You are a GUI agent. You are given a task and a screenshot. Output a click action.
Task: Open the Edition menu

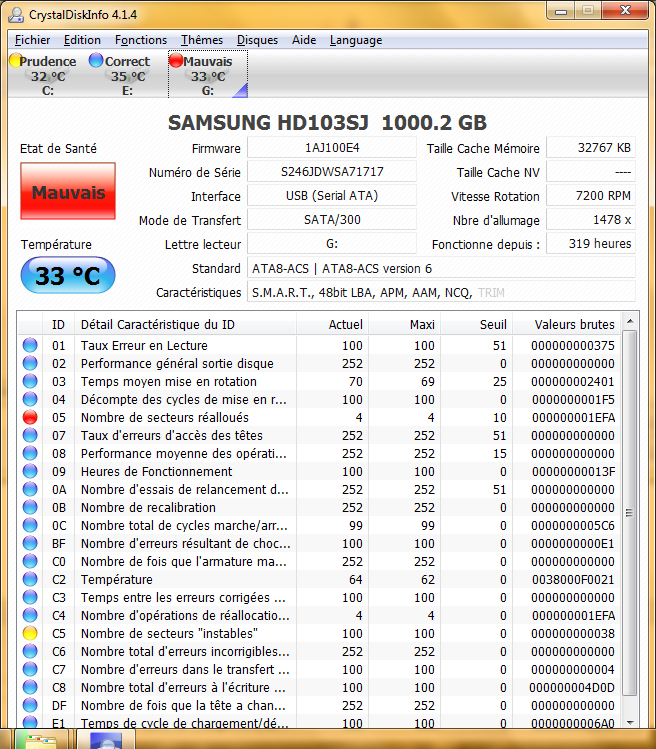82,40
